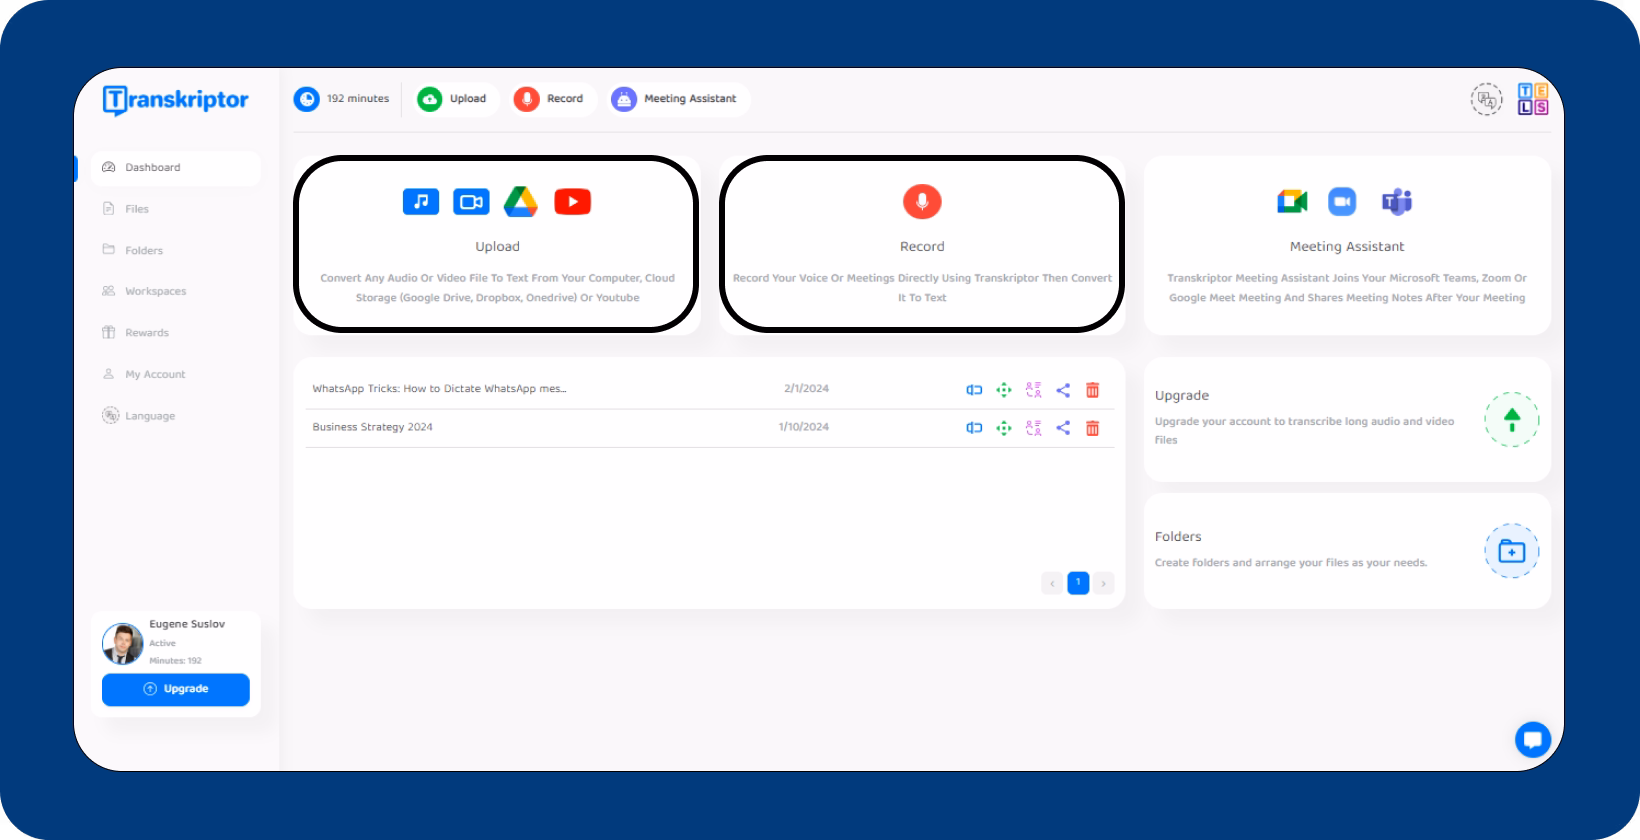1640x840 pixels.
Task: Select page 1 in pagination
Action: pyautogui.click(x=1078, y=583)
